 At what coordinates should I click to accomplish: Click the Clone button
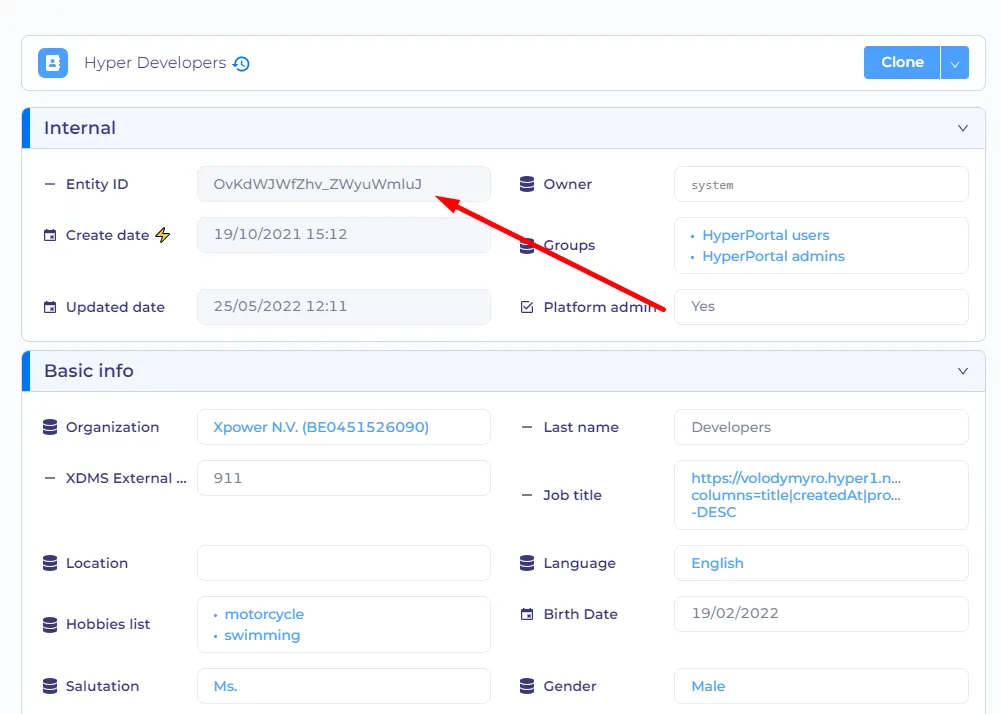[x=902, y=63]
